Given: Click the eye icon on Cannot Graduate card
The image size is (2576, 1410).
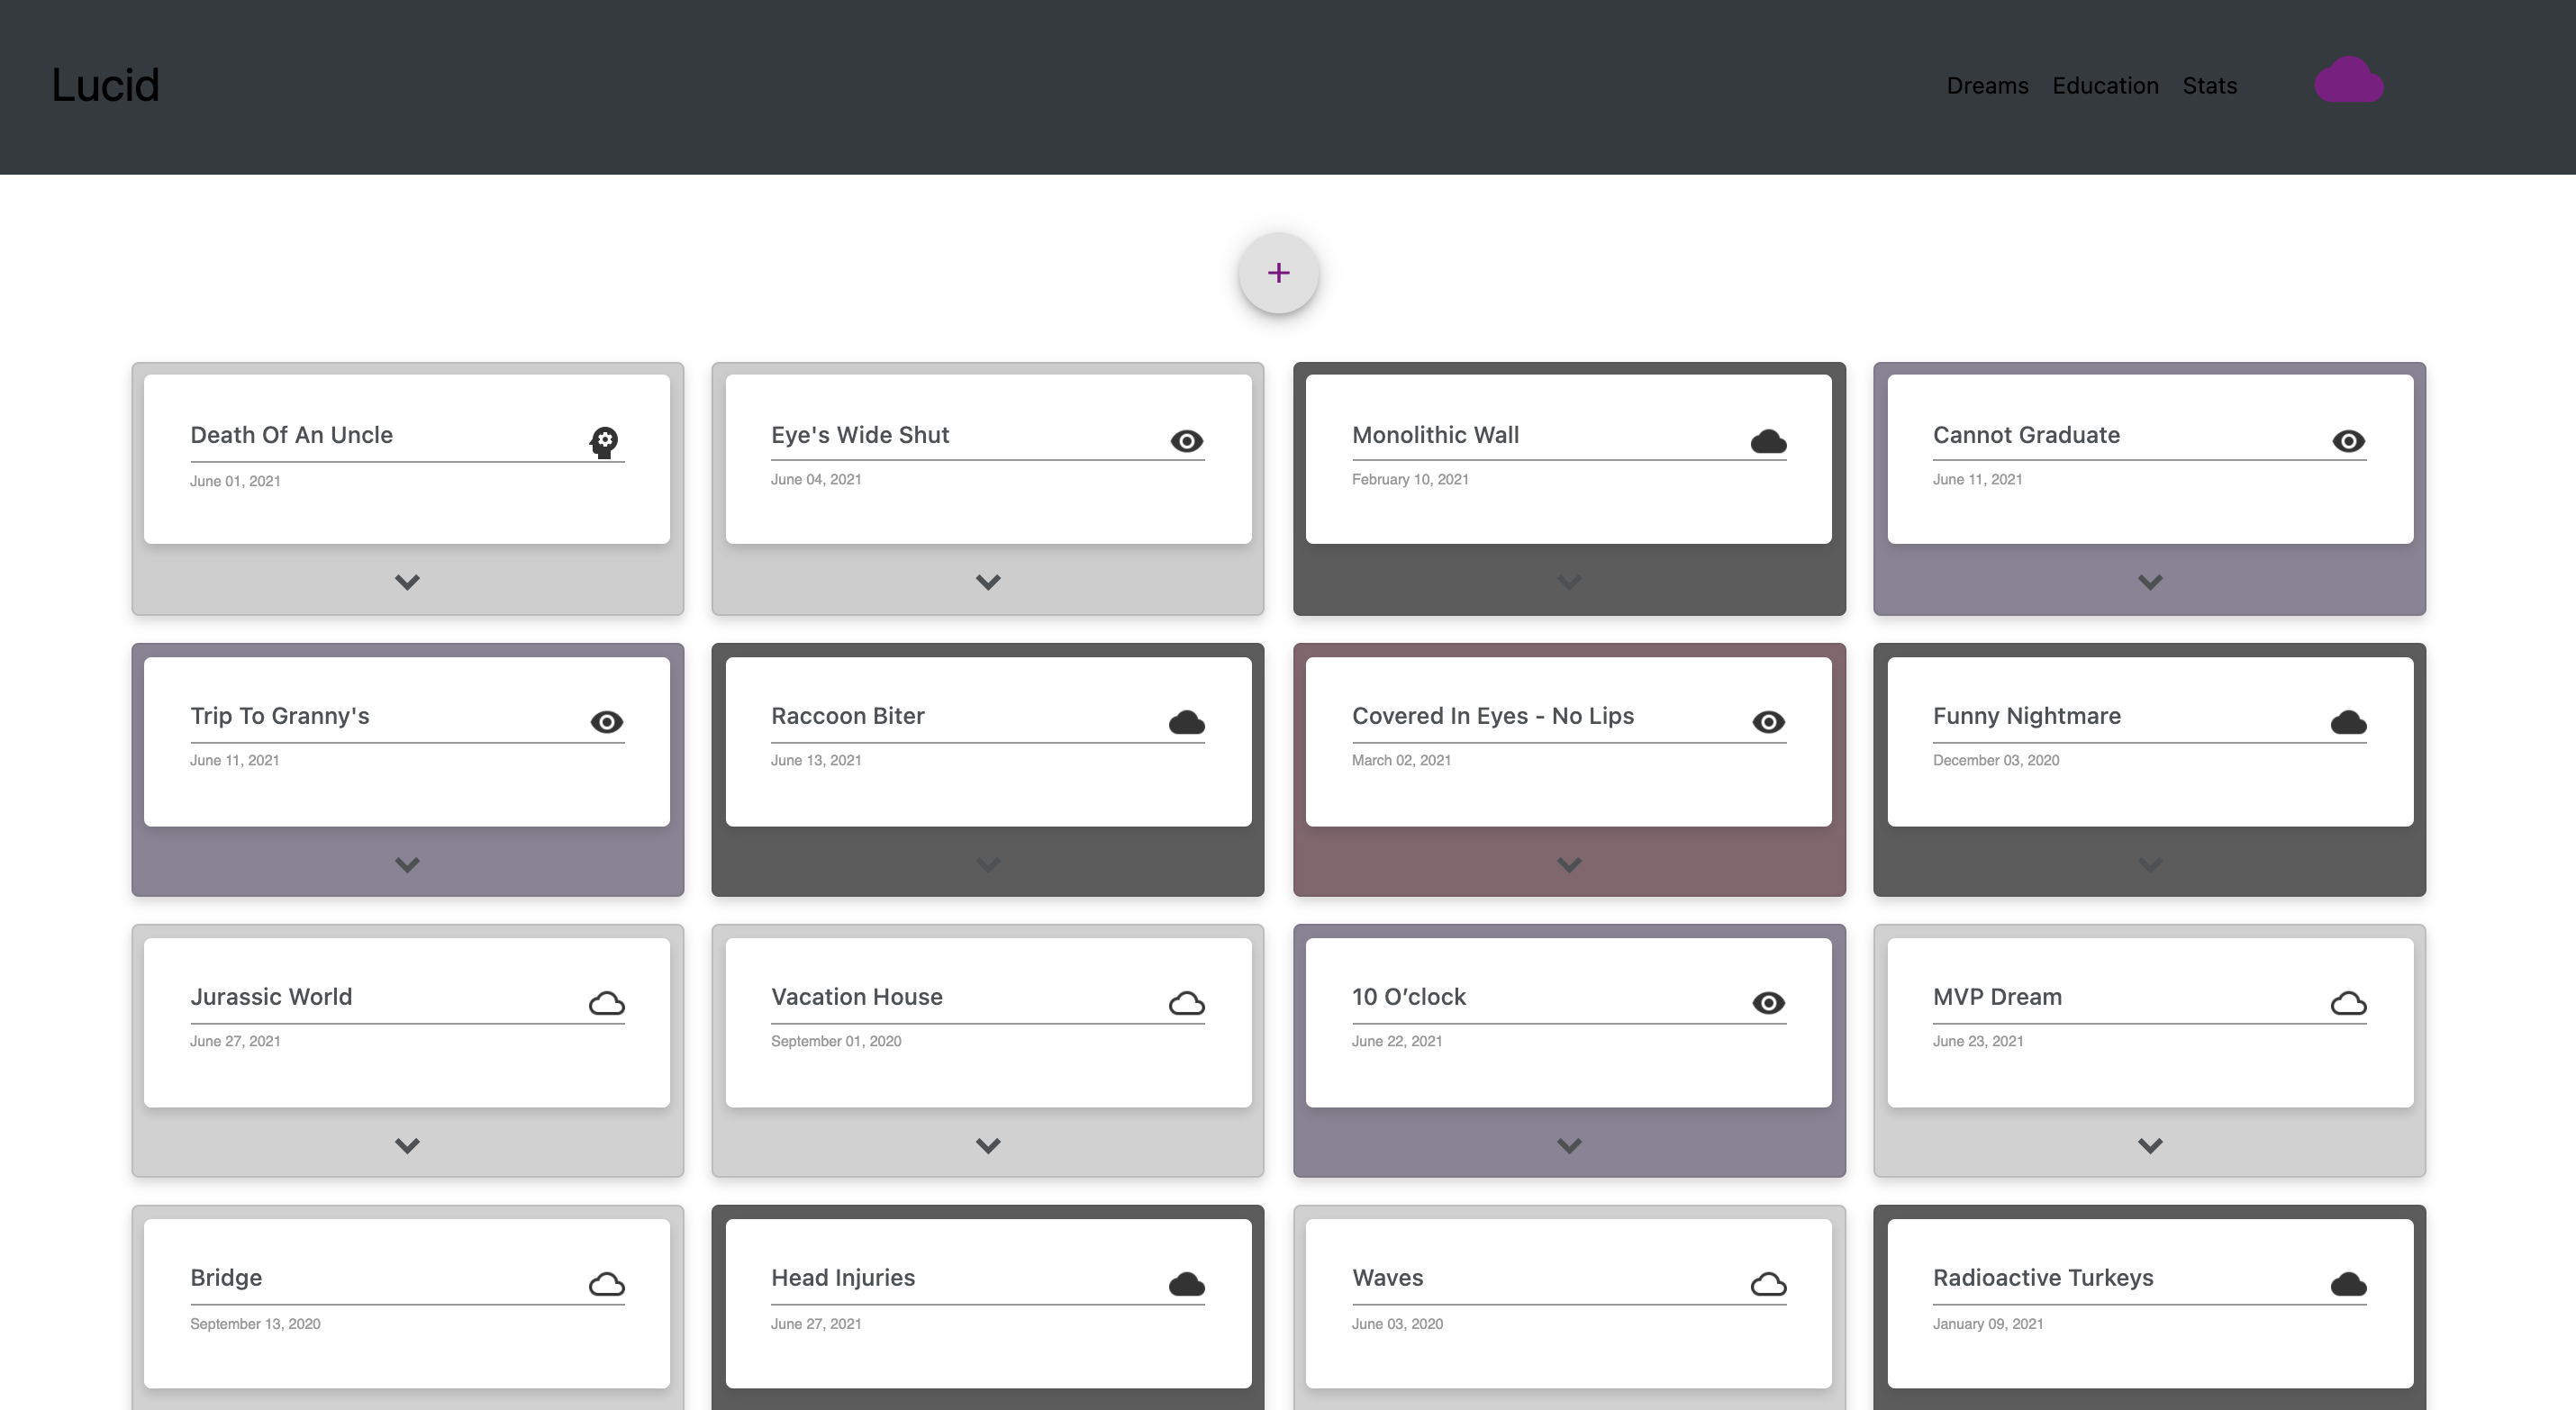Looking at the screenshot, I should pos(2348,441).
